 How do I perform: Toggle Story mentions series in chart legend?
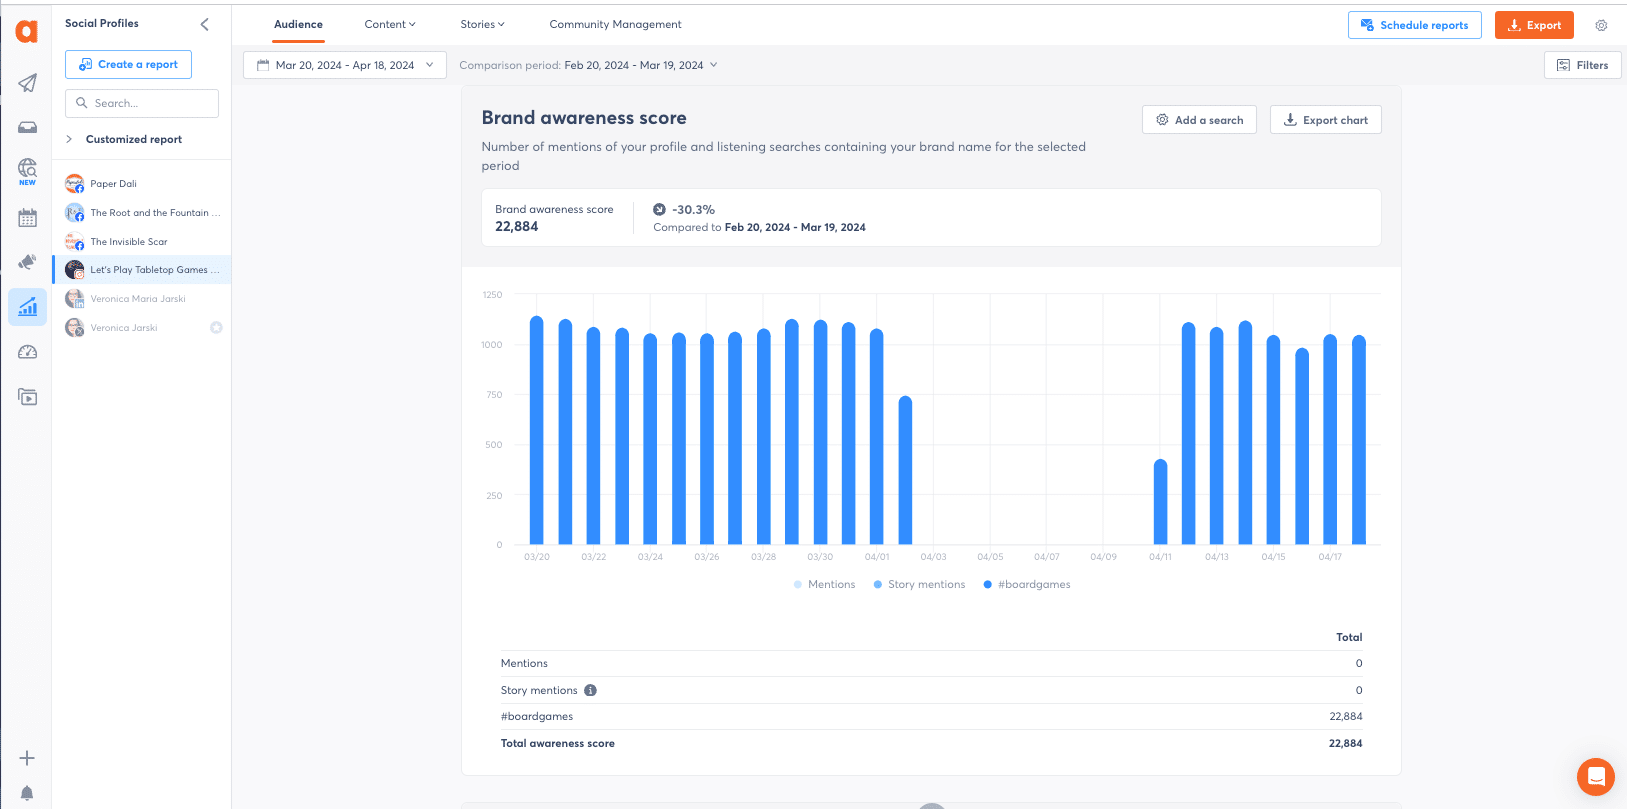(919, 585)
